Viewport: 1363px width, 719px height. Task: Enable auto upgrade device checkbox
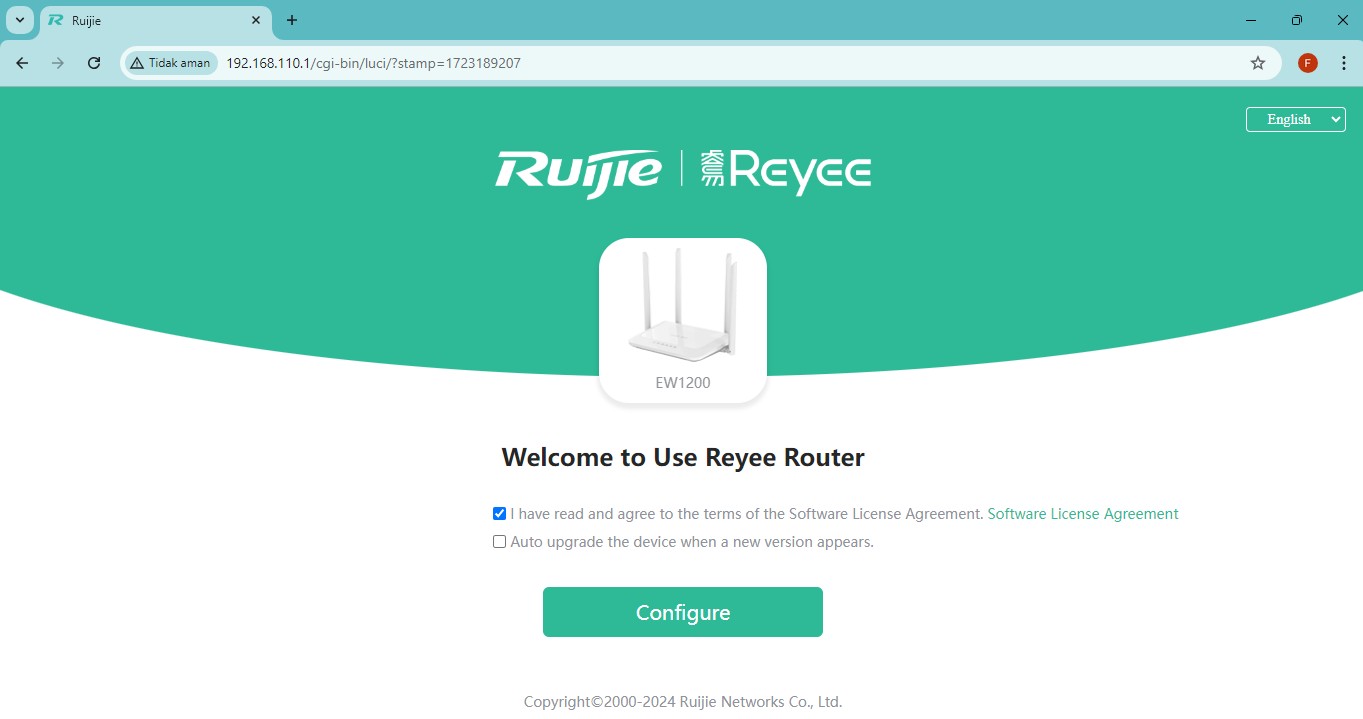click(500, 542)
